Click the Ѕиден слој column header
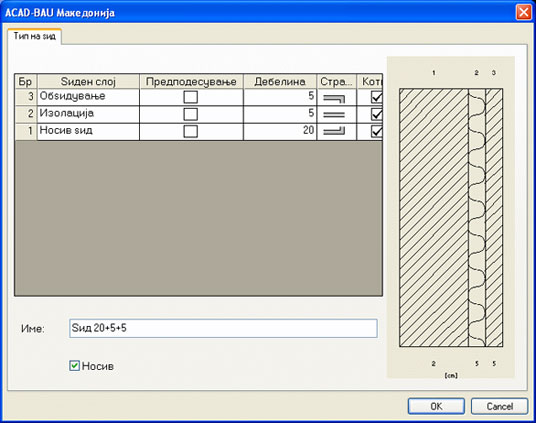 click(88, 81)
